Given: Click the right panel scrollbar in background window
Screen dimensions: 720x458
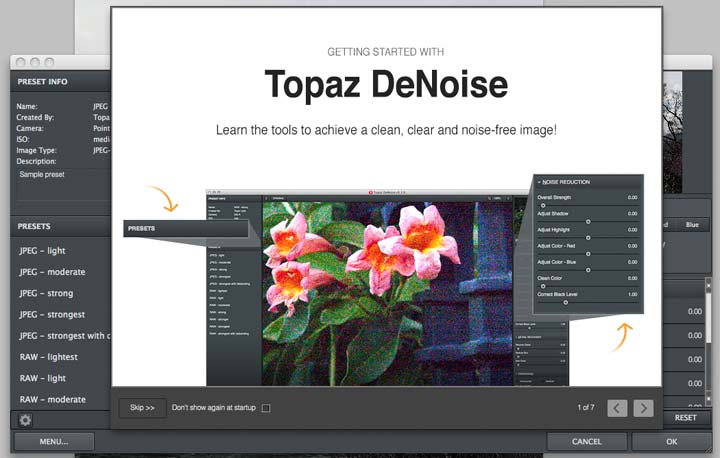Looking at the screenshot, I should coord(709,340).
